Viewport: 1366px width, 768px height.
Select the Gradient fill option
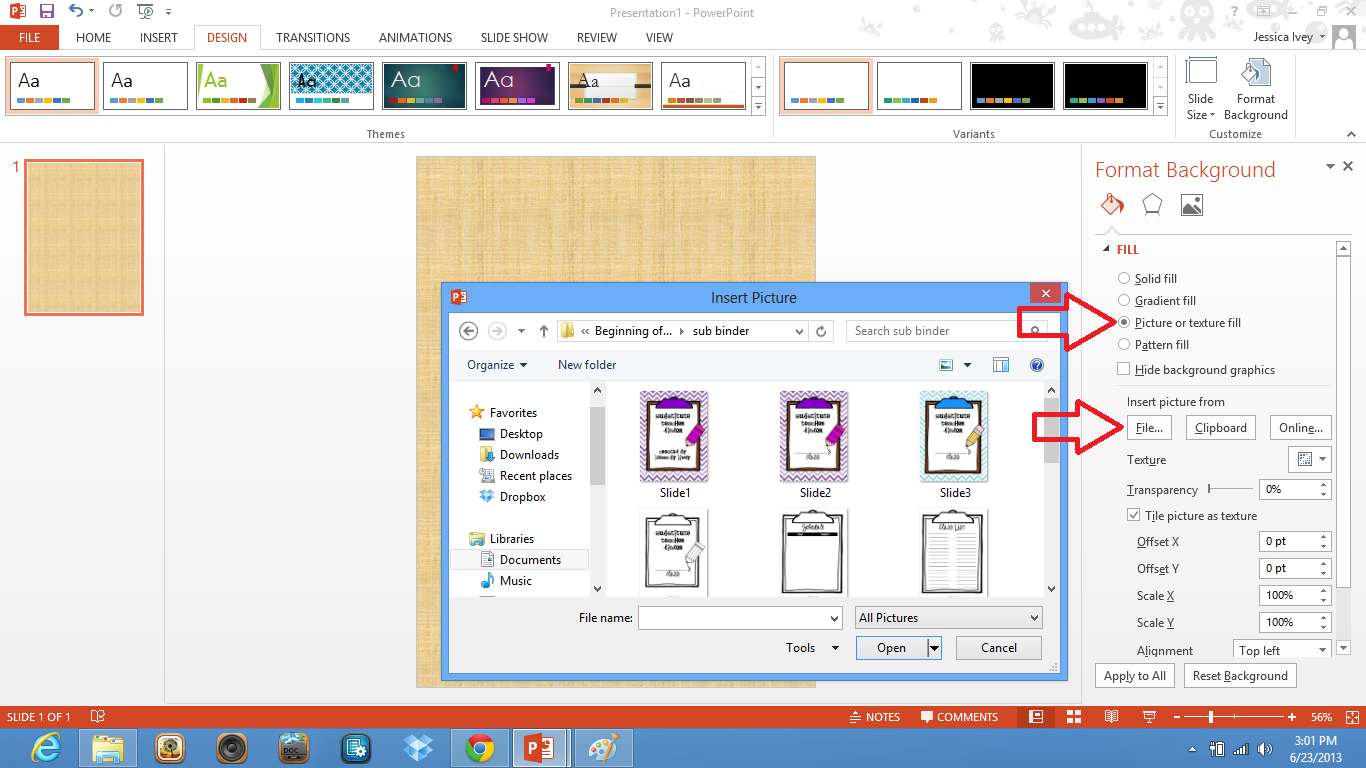[1124, 301]
